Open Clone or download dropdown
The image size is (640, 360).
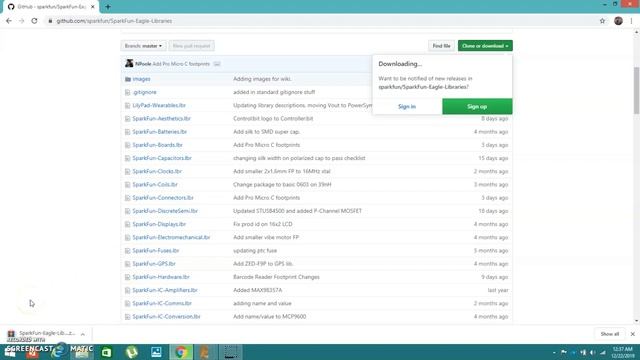pos(485,46)
